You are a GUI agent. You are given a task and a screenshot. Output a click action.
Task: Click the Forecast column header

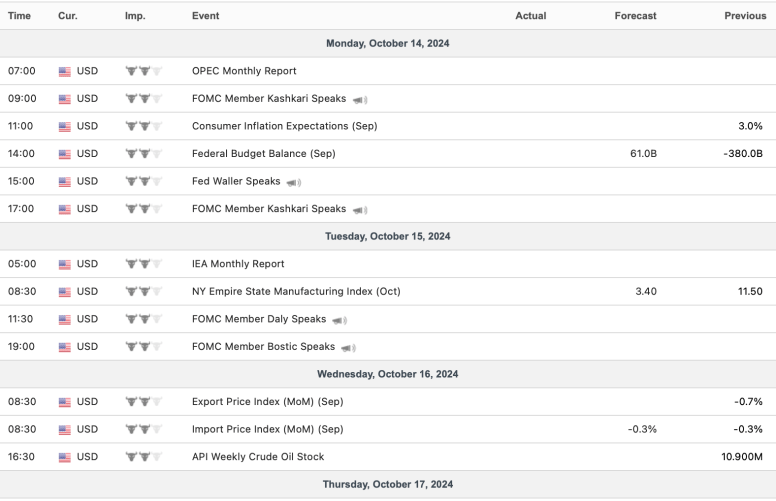click(636, 16)
